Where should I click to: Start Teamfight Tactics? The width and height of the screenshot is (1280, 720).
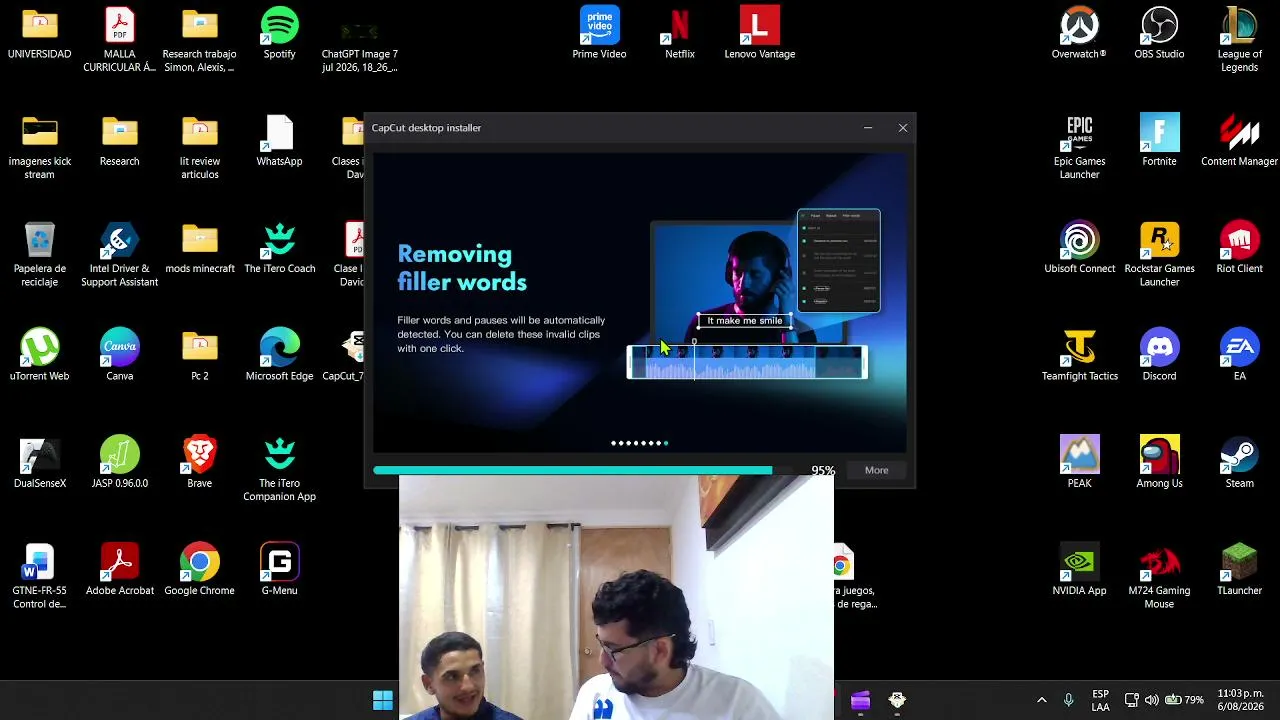point(1080,355)
